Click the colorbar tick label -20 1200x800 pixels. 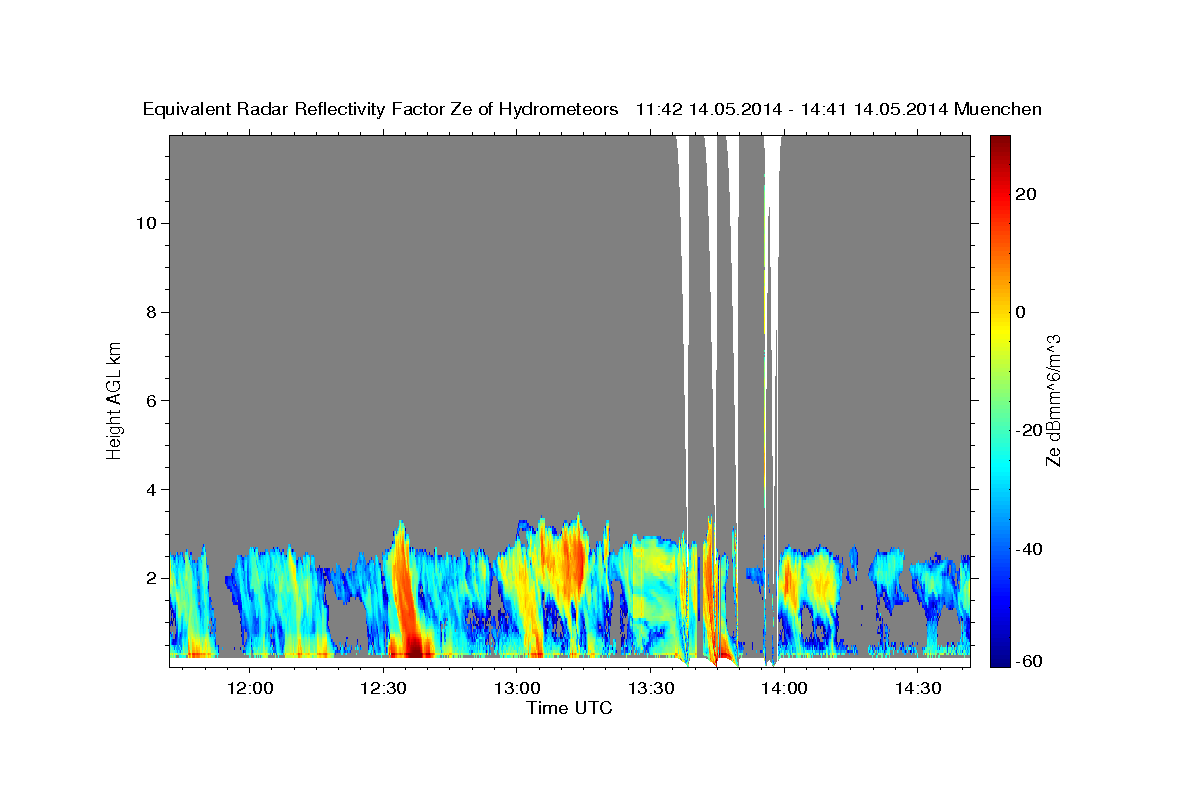point(1027,430)
